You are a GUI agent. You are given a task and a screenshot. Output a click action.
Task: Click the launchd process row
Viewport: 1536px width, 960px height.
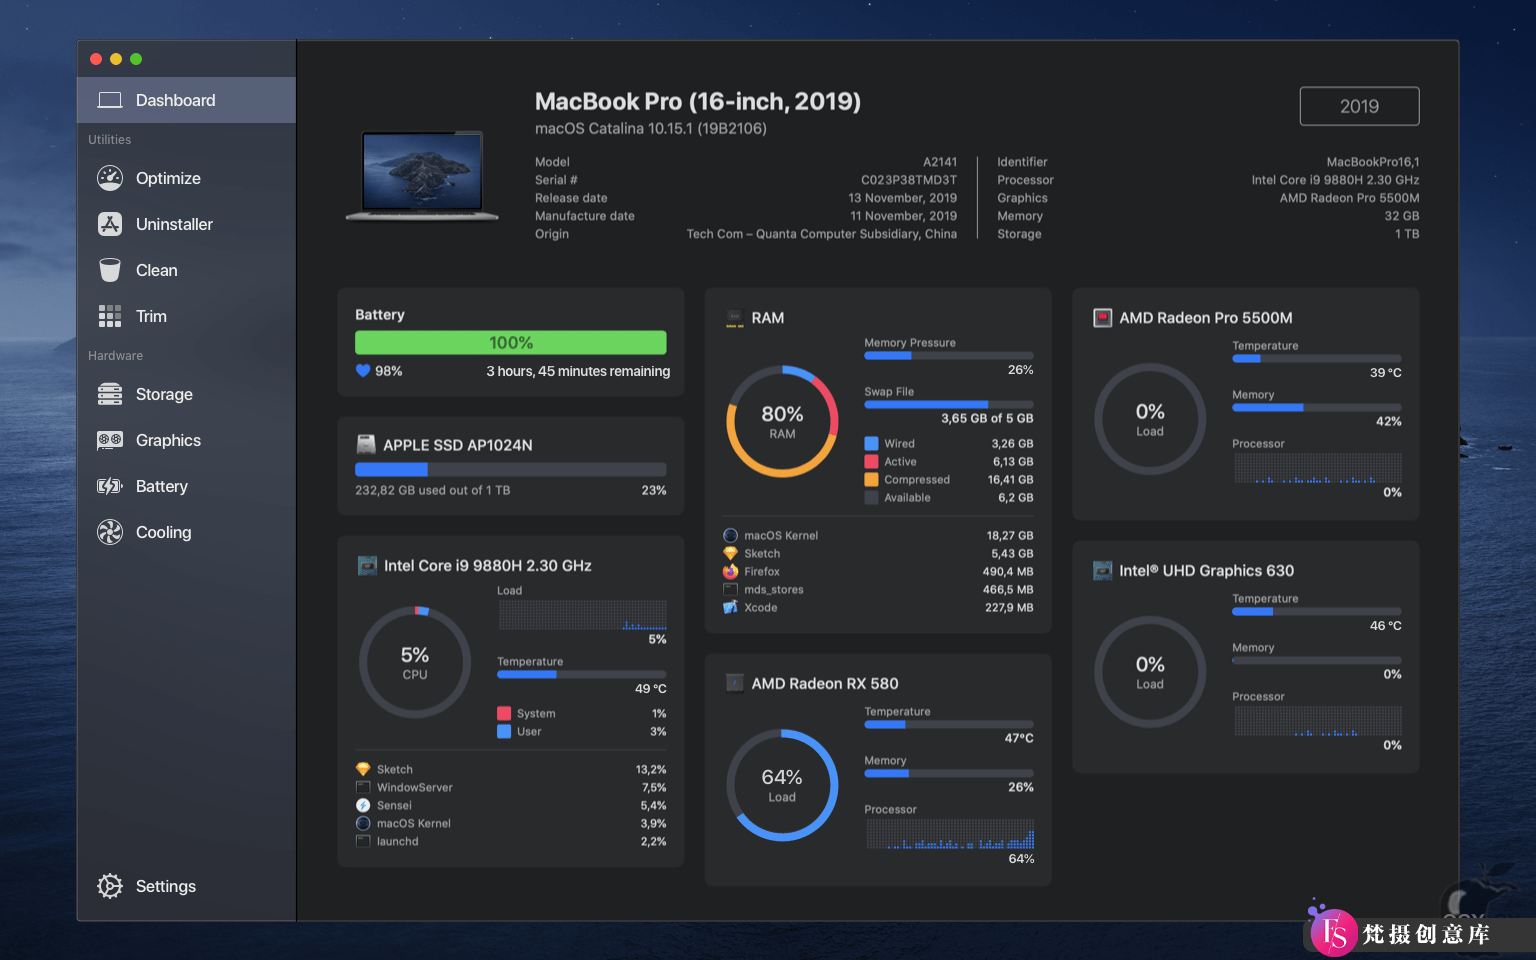pyautogui.click(x=511, y=841)
